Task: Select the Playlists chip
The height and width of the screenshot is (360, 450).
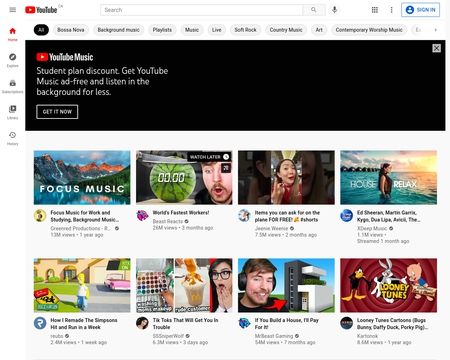Action: pyautogui.click(x=162, y=30)
